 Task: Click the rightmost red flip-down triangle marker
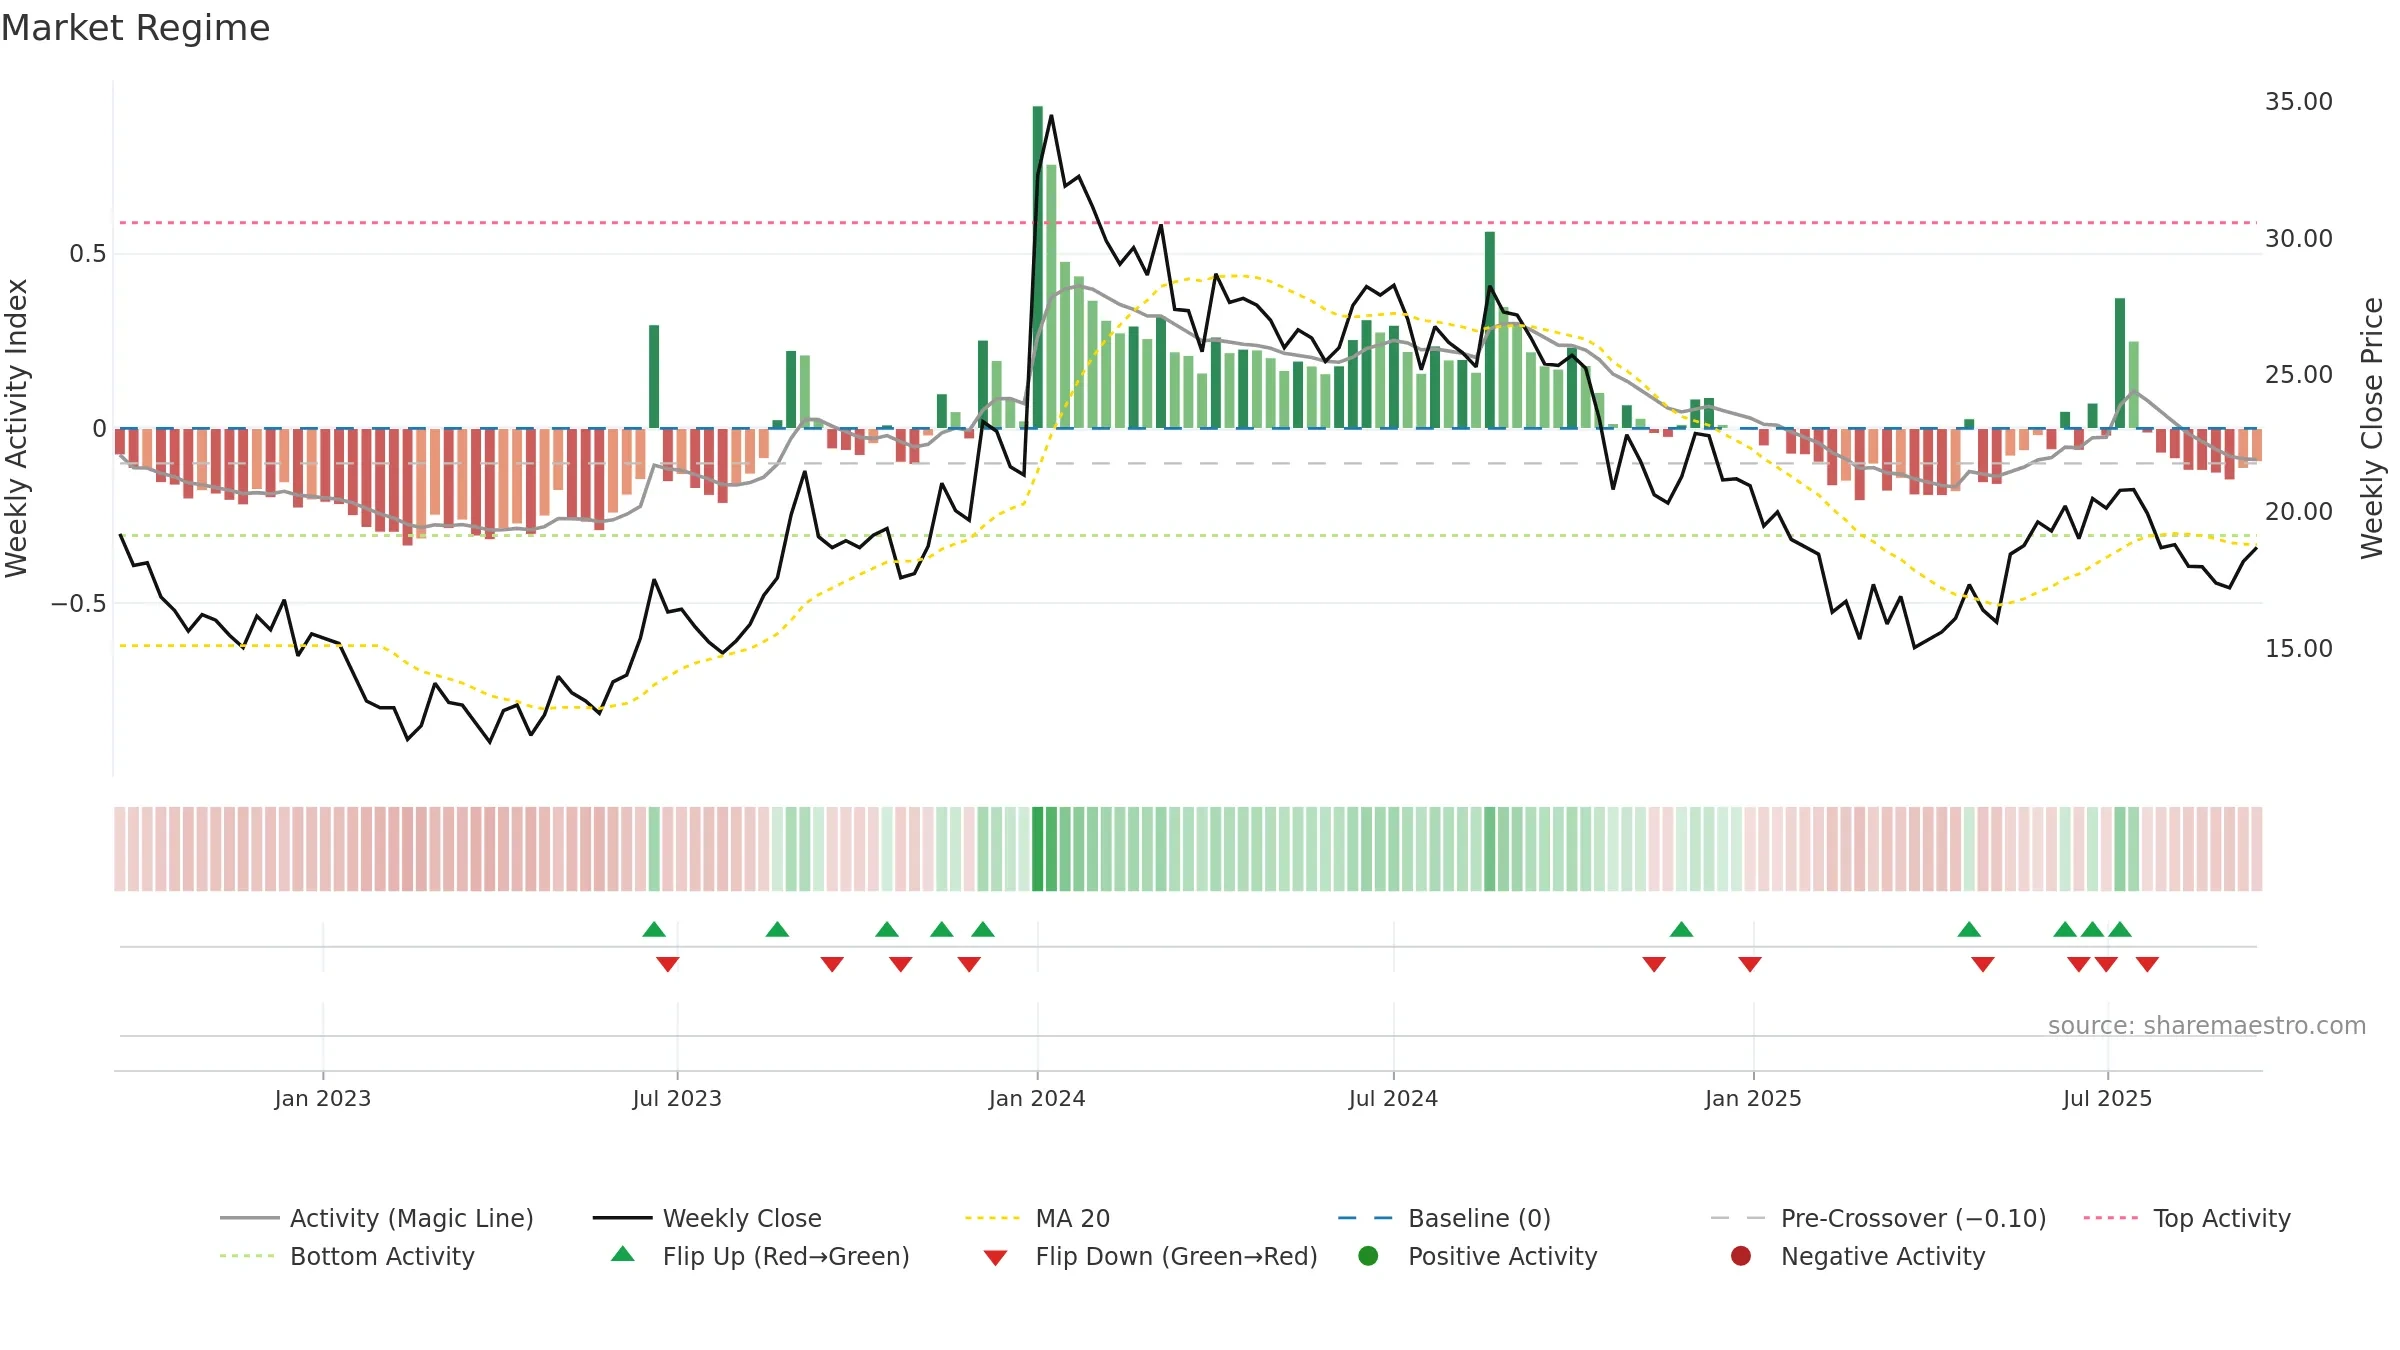pos(2147,964)
